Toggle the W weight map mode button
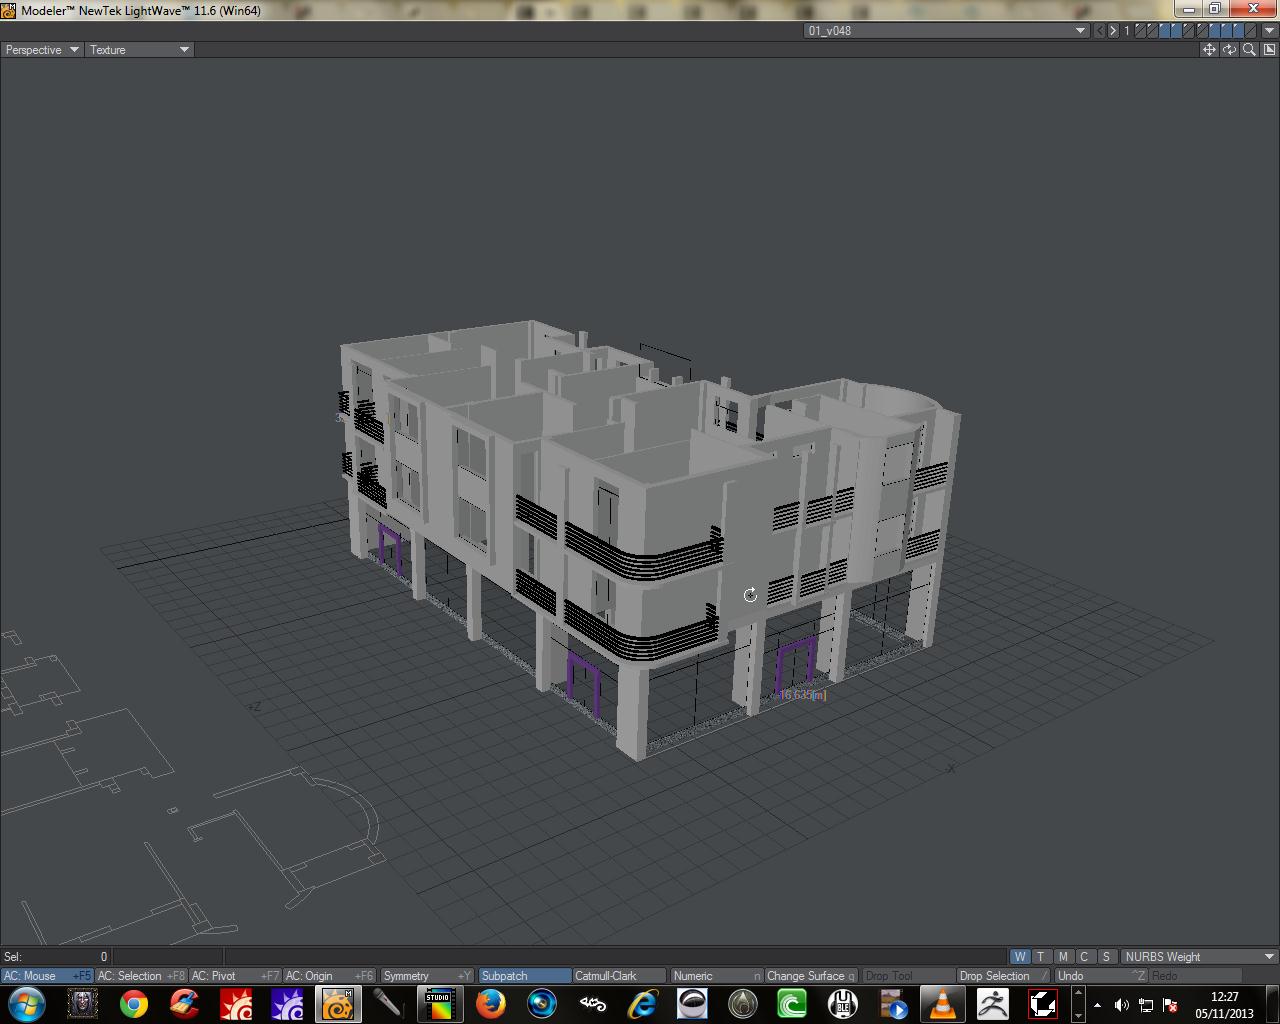Screen dimensions: 1280x1024 tap(1019, 957)
